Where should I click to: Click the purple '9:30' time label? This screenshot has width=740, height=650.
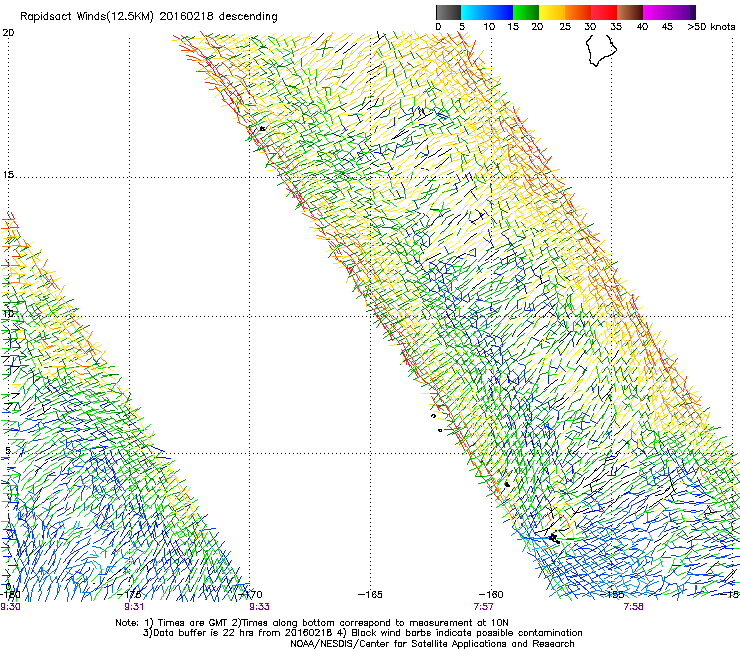coord(10,607)
